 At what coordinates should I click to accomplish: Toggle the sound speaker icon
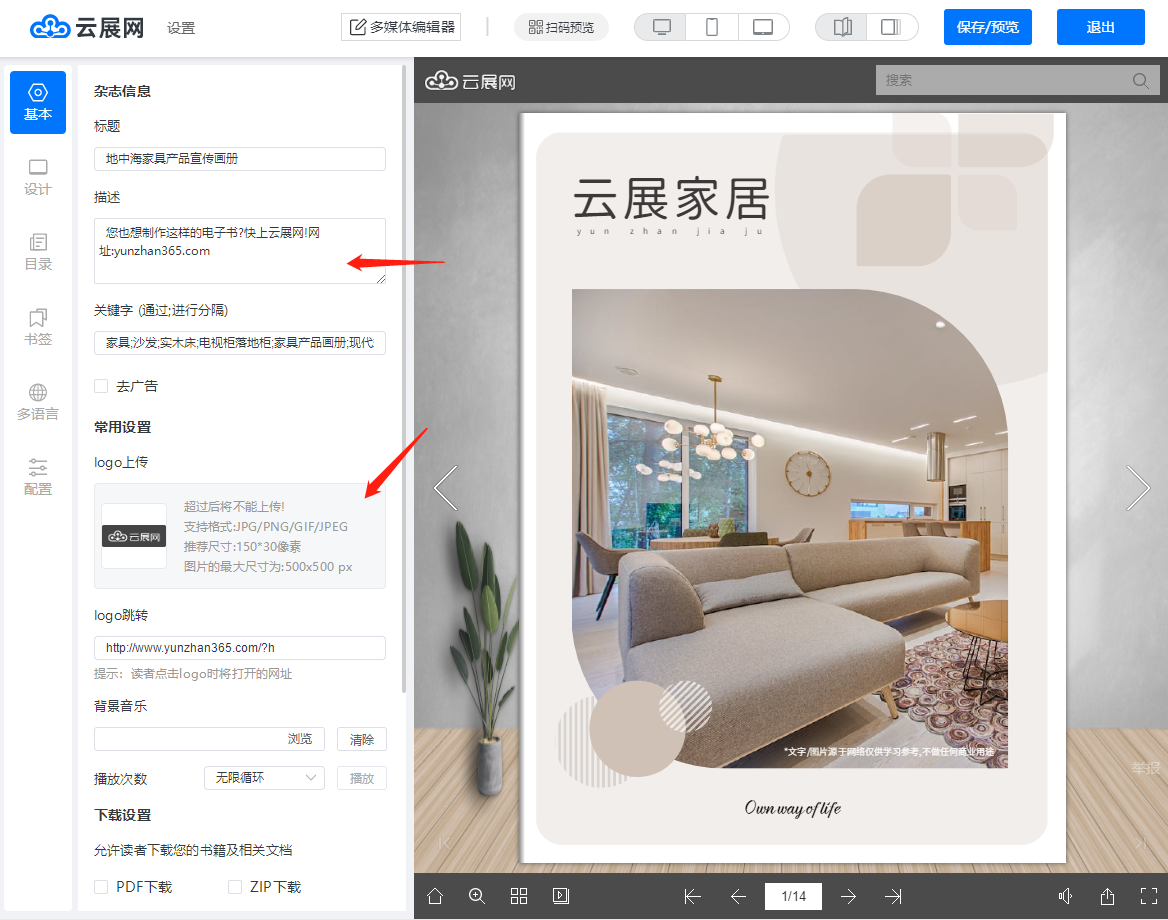(1066, 896)
